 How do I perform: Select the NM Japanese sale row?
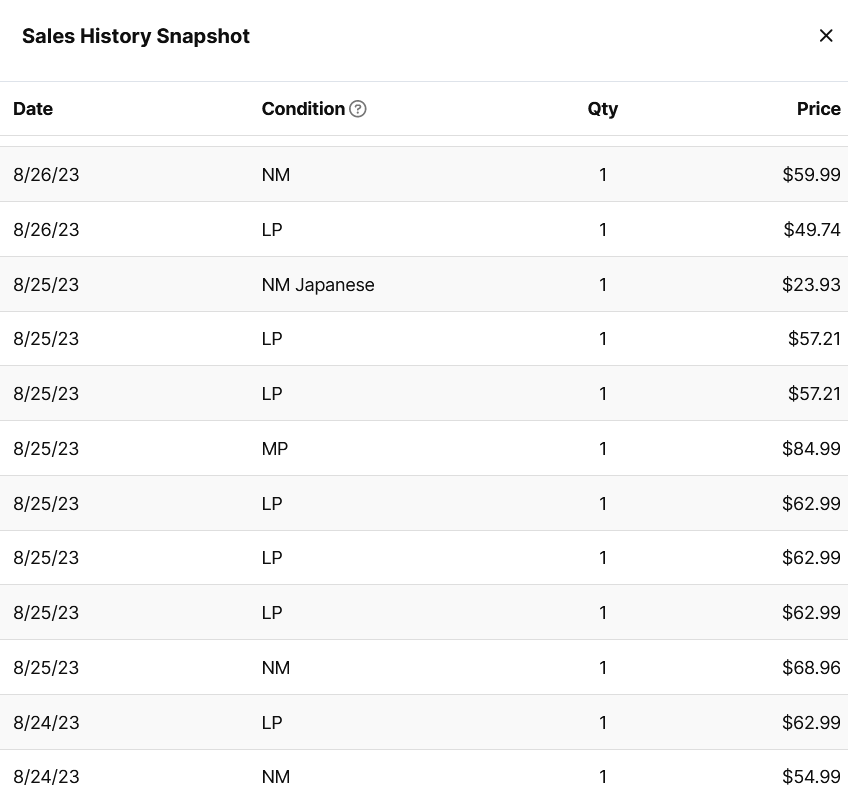(x=424, y=284)
